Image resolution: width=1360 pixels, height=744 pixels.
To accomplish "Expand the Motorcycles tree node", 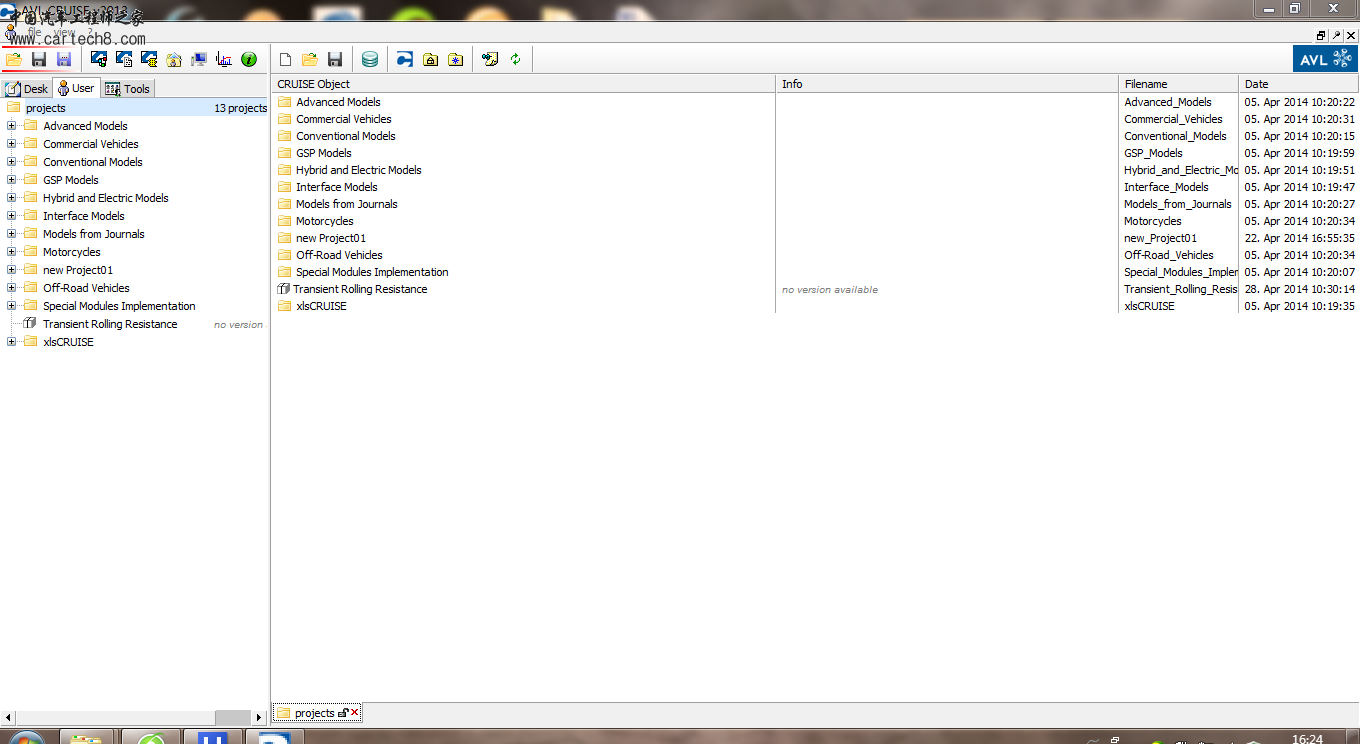I will click(12, 252).
